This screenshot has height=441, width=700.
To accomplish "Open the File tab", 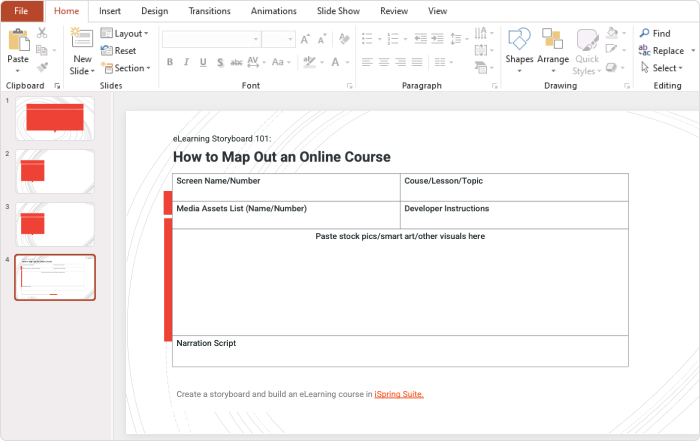I will (21, 11).
